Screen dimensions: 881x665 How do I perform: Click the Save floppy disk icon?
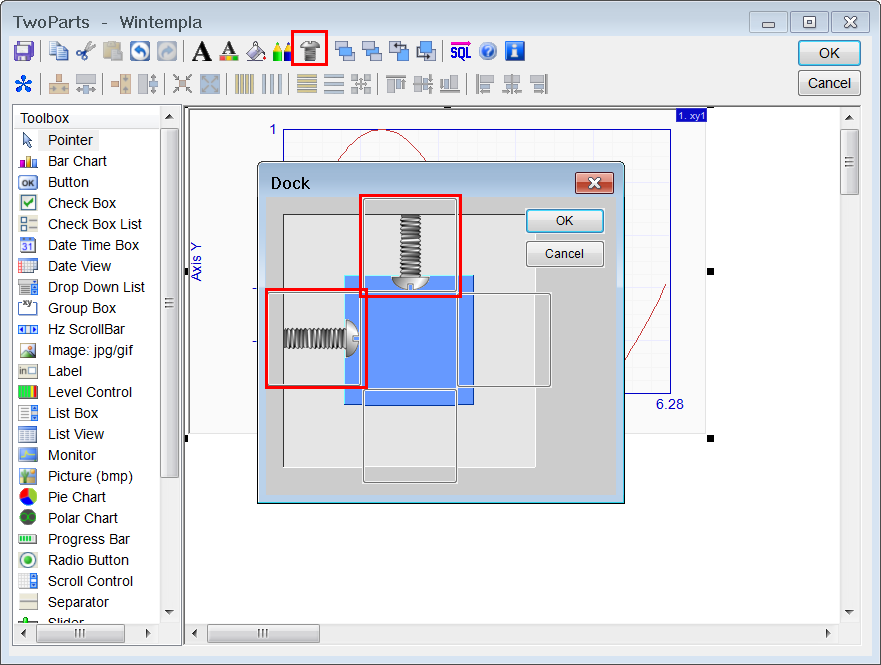tap(24, 51)
